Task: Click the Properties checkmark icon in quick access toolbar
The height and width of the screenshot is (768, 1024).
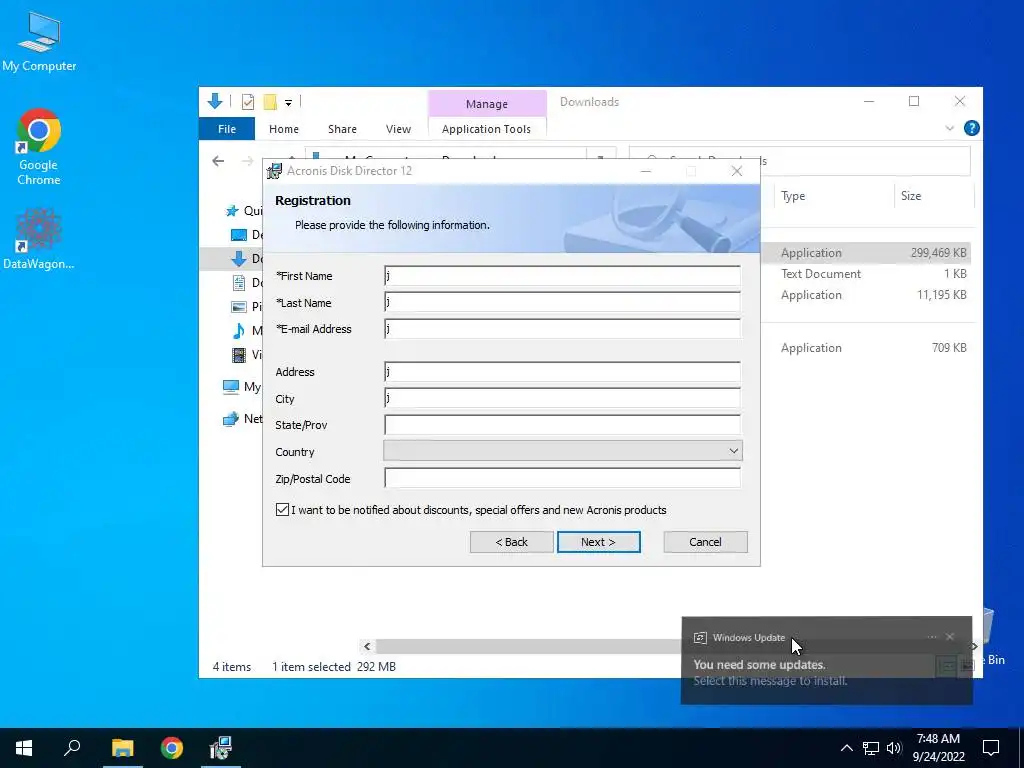Action: [x=248, y=102]
